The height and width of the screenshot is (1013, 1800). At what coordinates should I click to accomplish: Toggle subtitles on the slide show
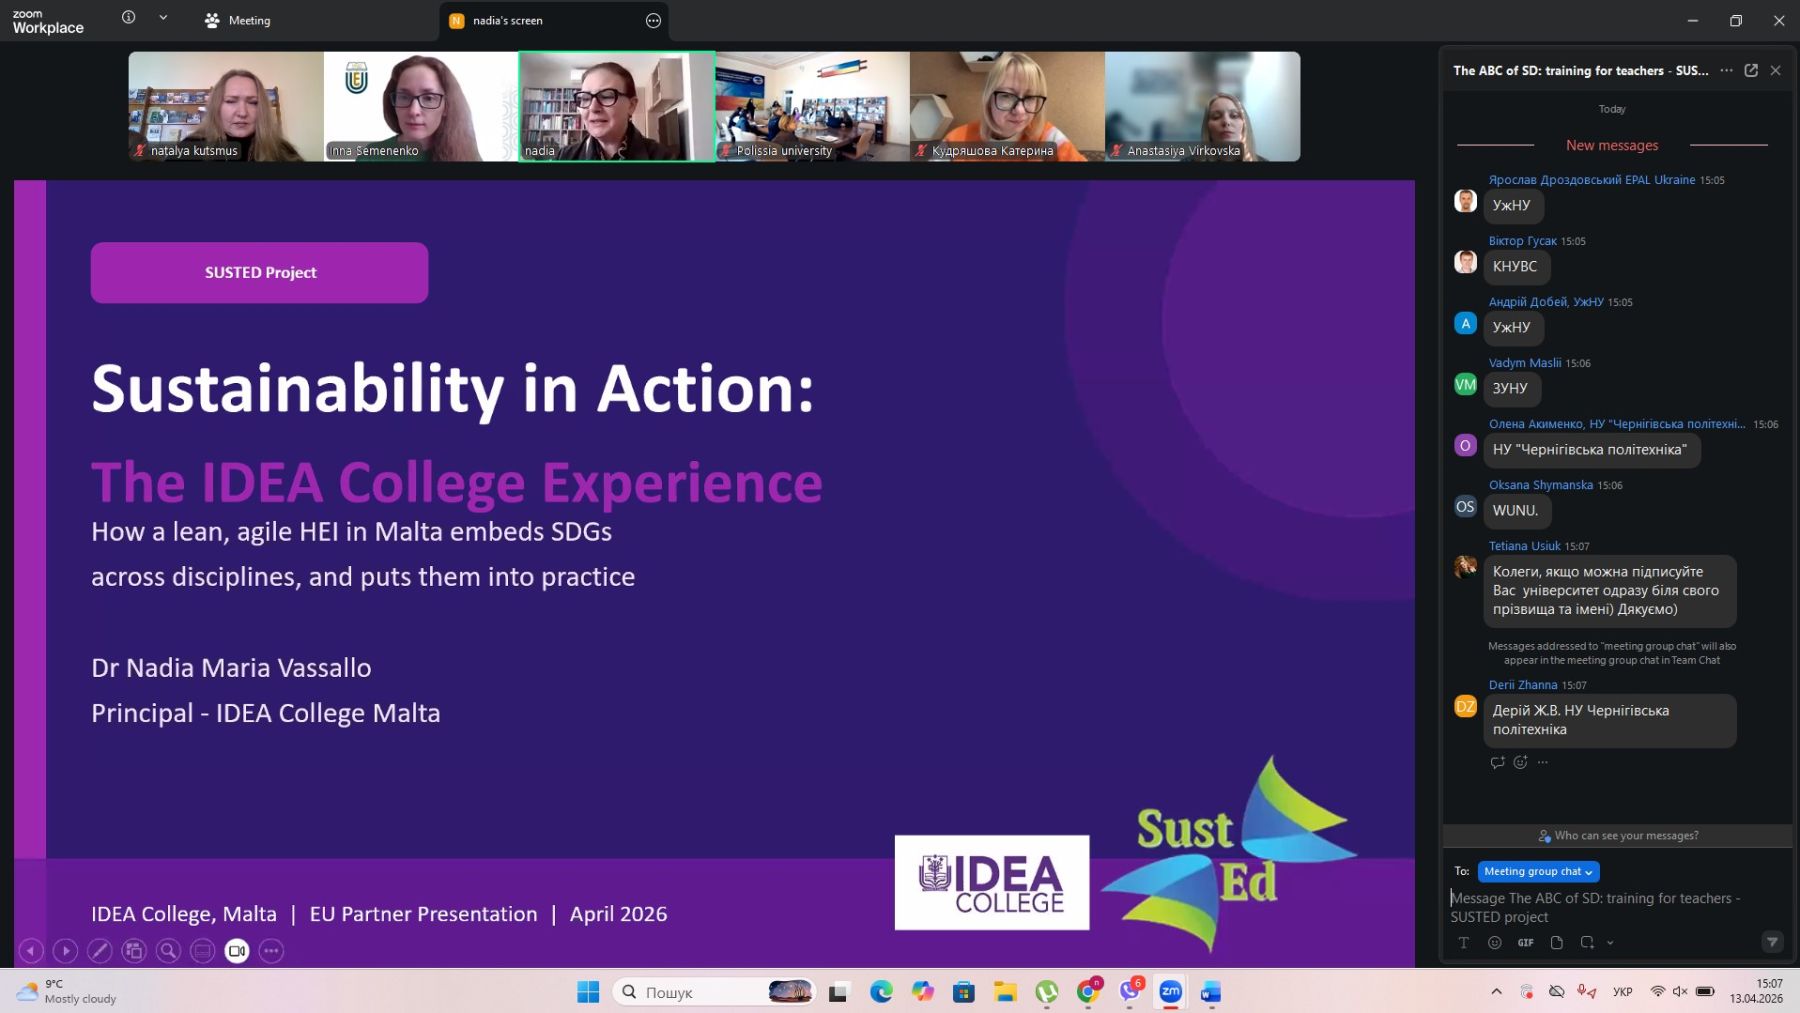click(x=203, y=951)
